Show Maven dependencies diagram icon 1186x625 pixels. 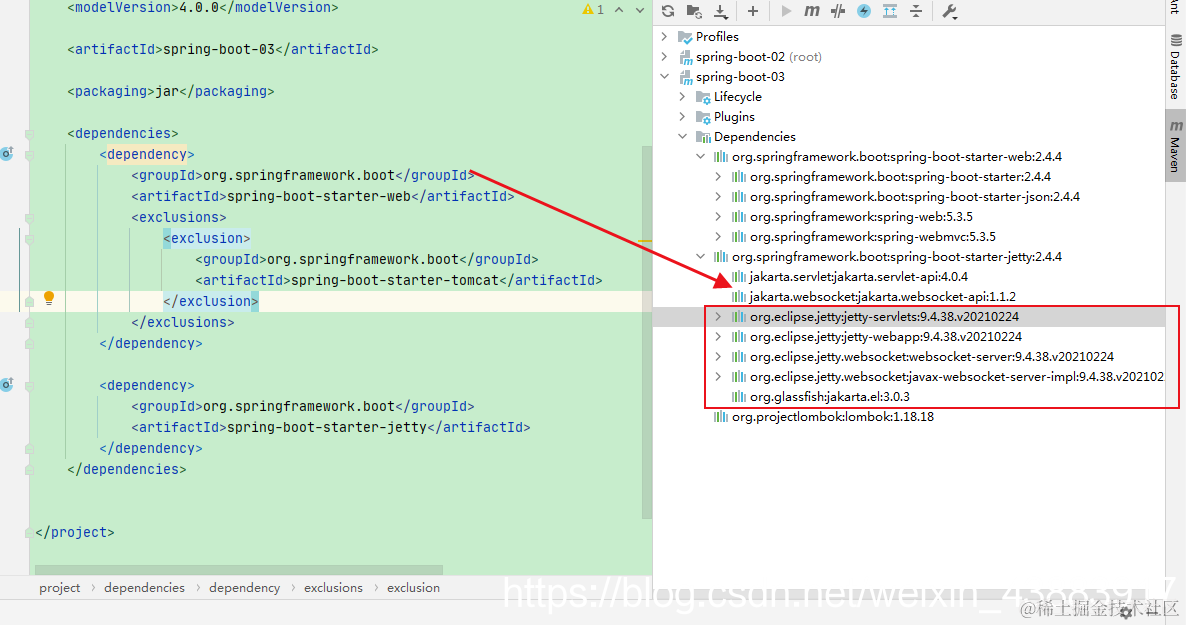tap(890, 11)
